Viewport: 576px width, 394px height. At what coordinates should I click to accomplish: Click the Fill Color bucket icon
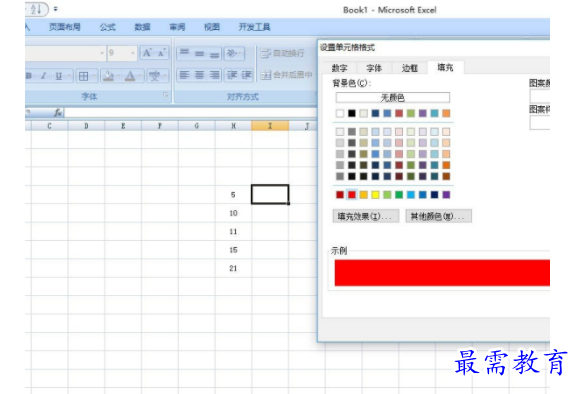(x=108, y=76)
